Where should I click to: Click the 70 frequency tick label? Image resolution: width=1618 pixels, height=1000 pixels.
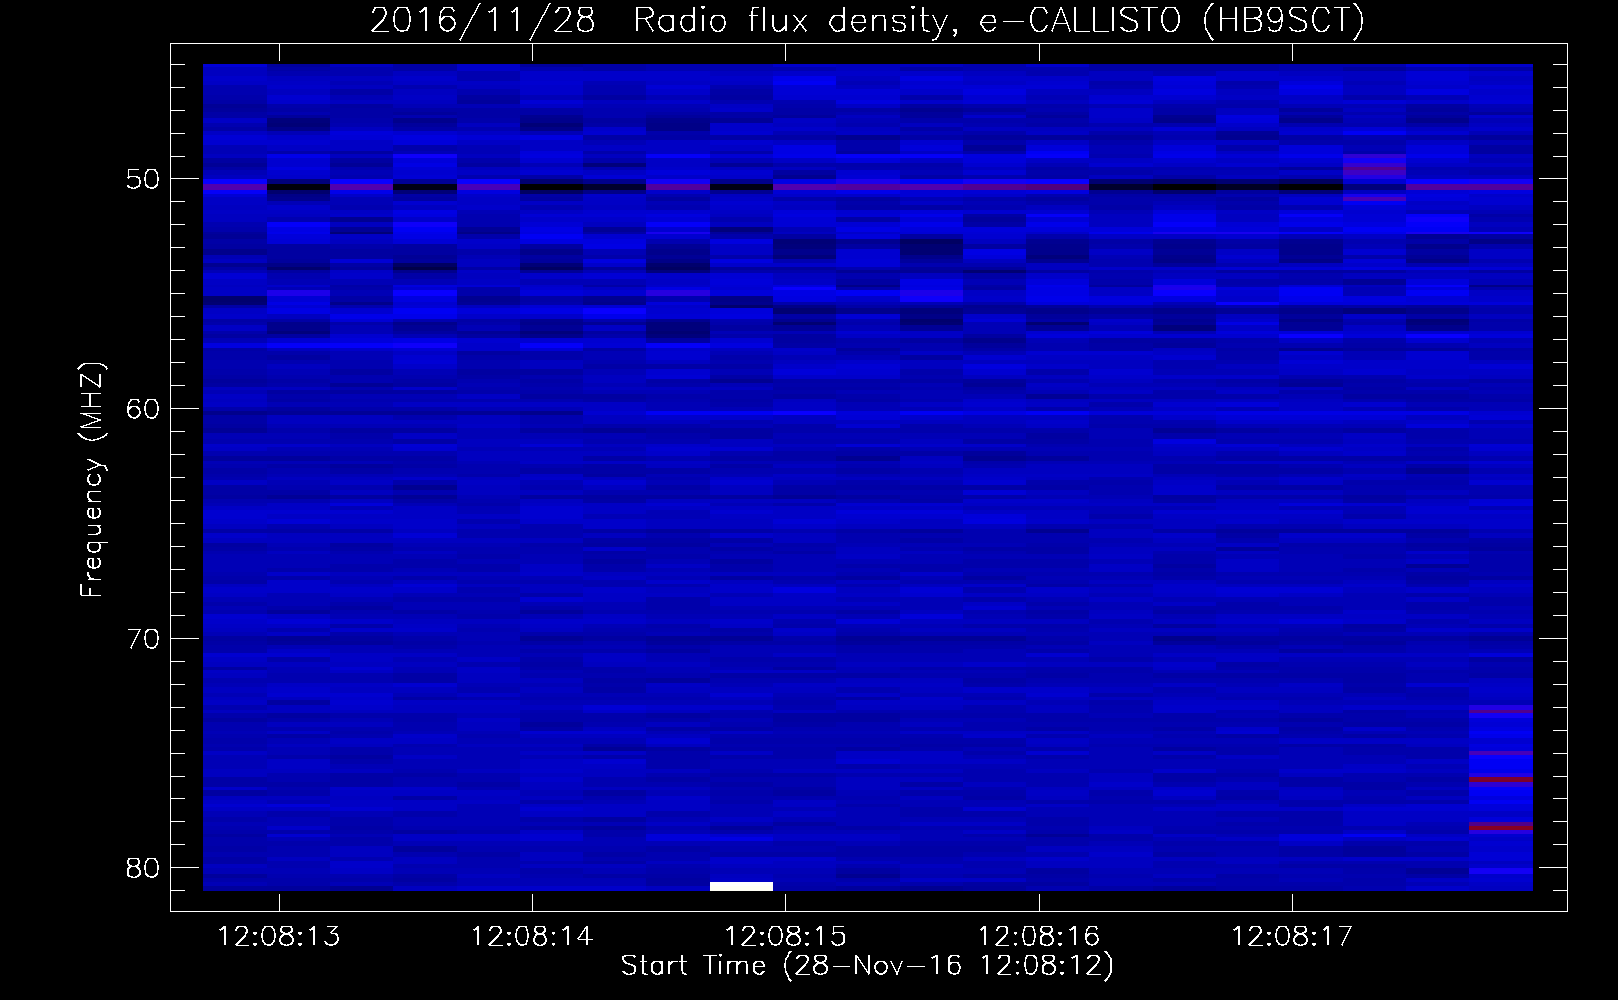click(143, 639)
